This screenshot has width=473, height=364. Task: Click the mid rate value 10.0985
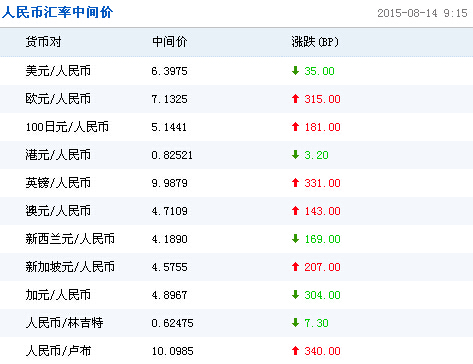[x=172, y=351]
